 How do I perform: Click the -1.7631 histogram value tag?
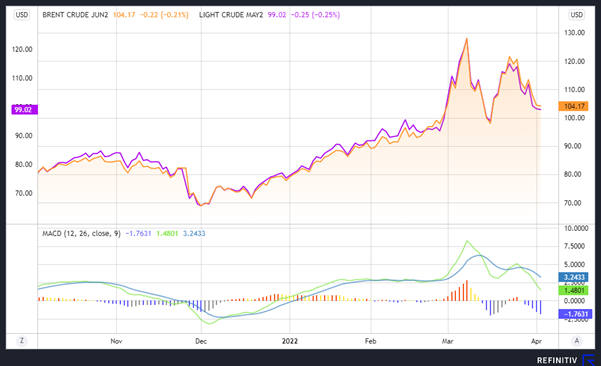(x=575, y=314)
